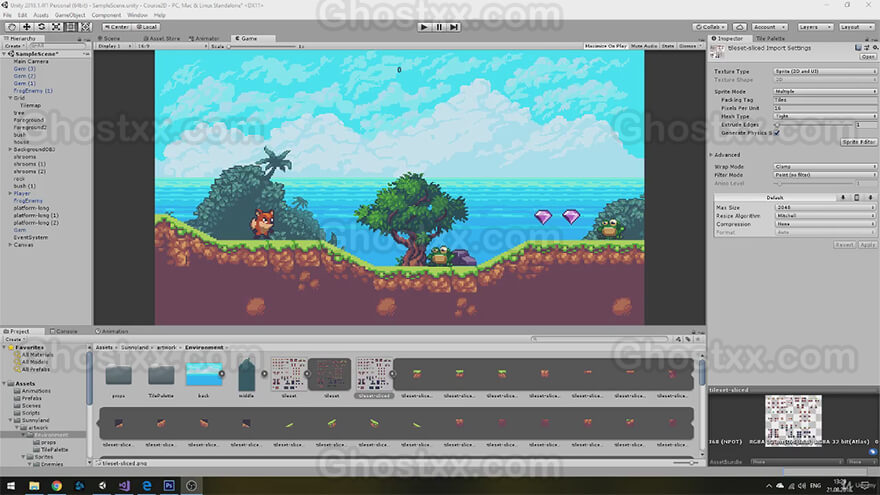
Task: Open Microsoft Edge from the taskbar
Action: (146, 485)
